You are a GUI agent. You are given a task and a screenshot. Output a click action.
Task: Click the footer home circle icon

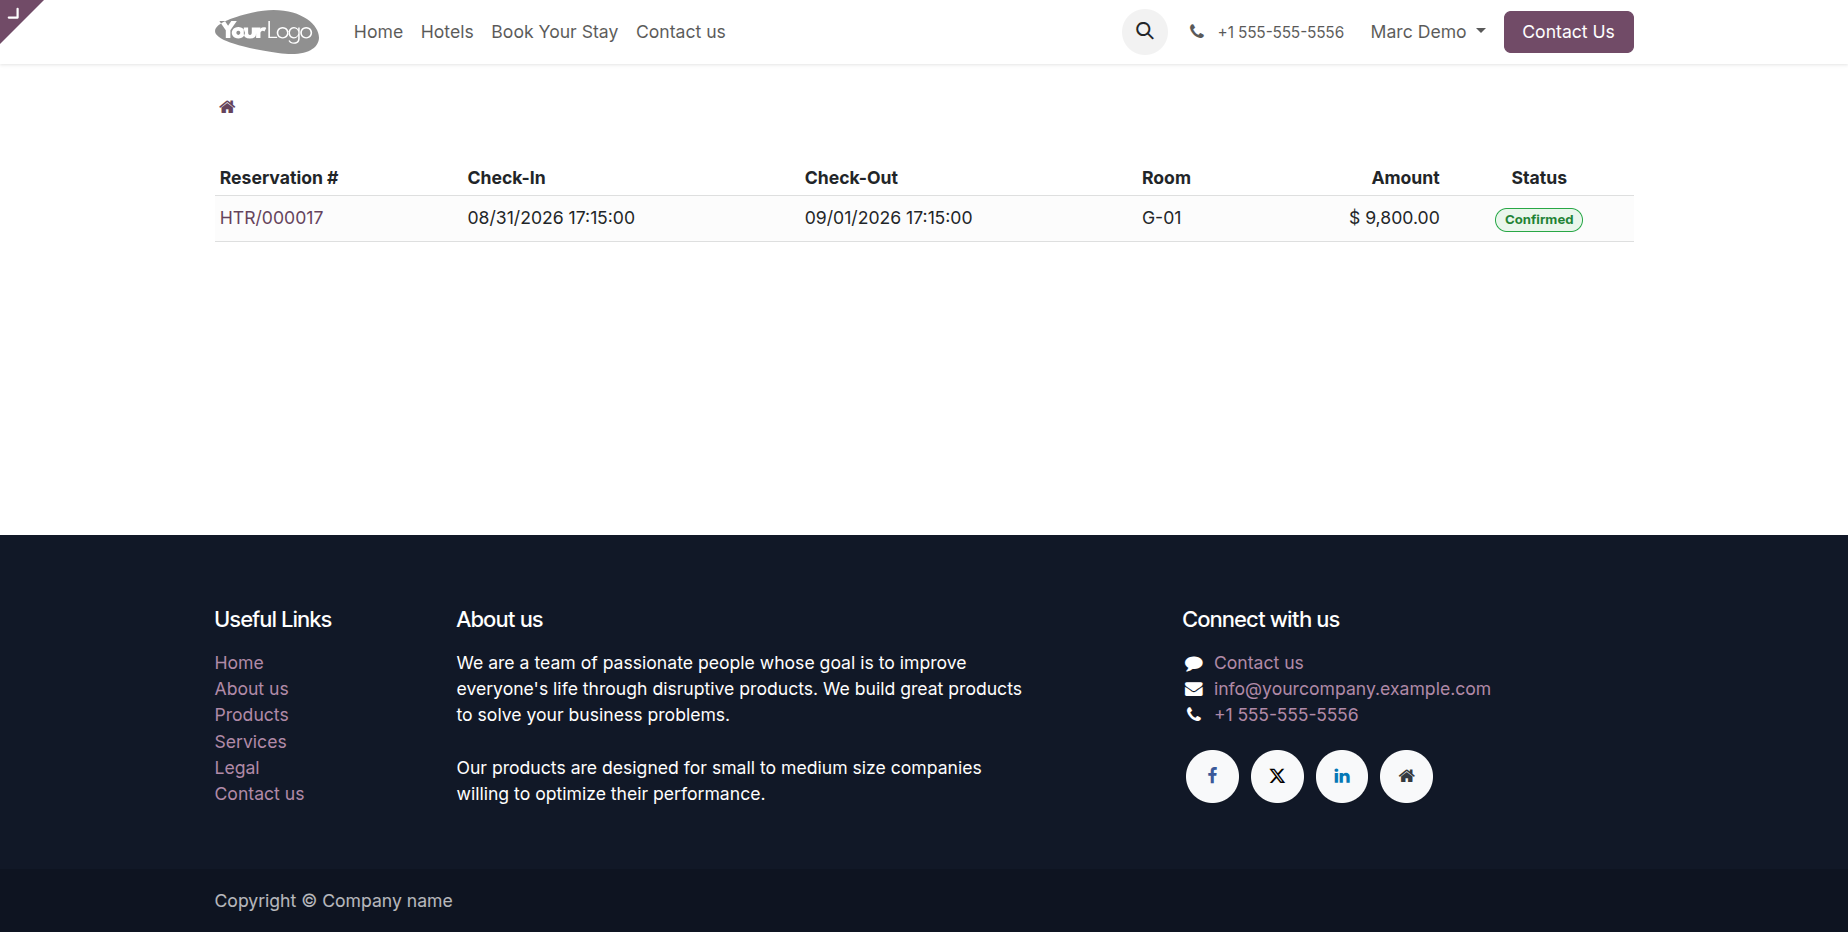tap(1406, 776)
